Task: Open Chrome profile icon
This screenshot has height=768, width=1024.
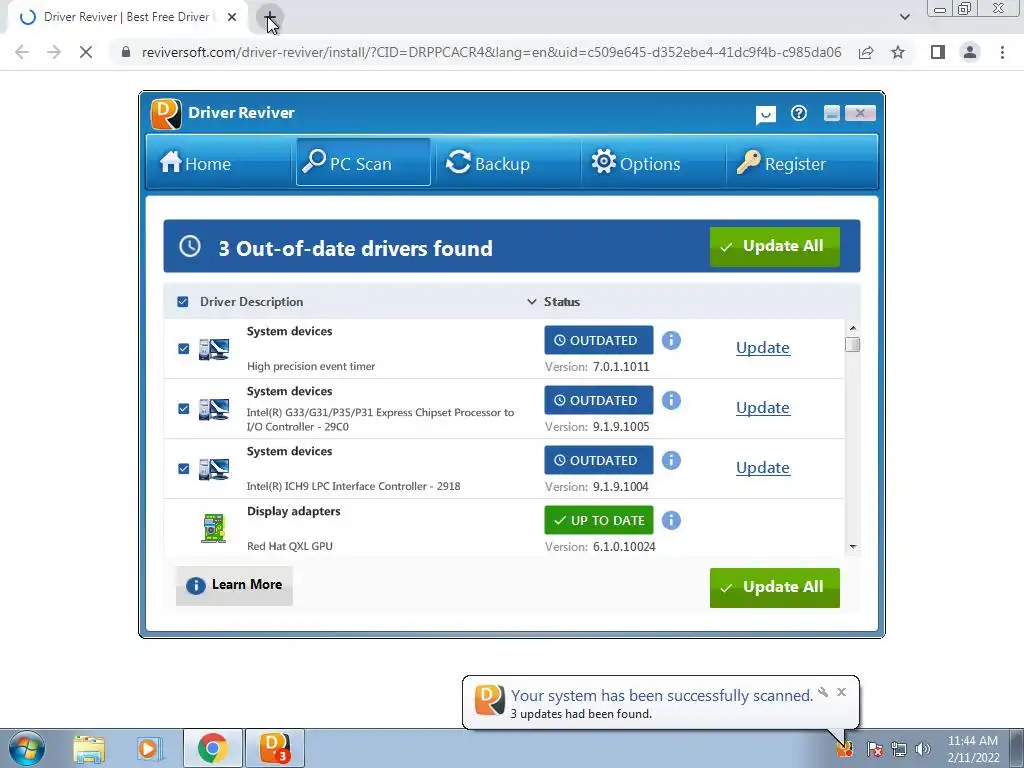Action: pyautogui.click(x=970, y=52)
